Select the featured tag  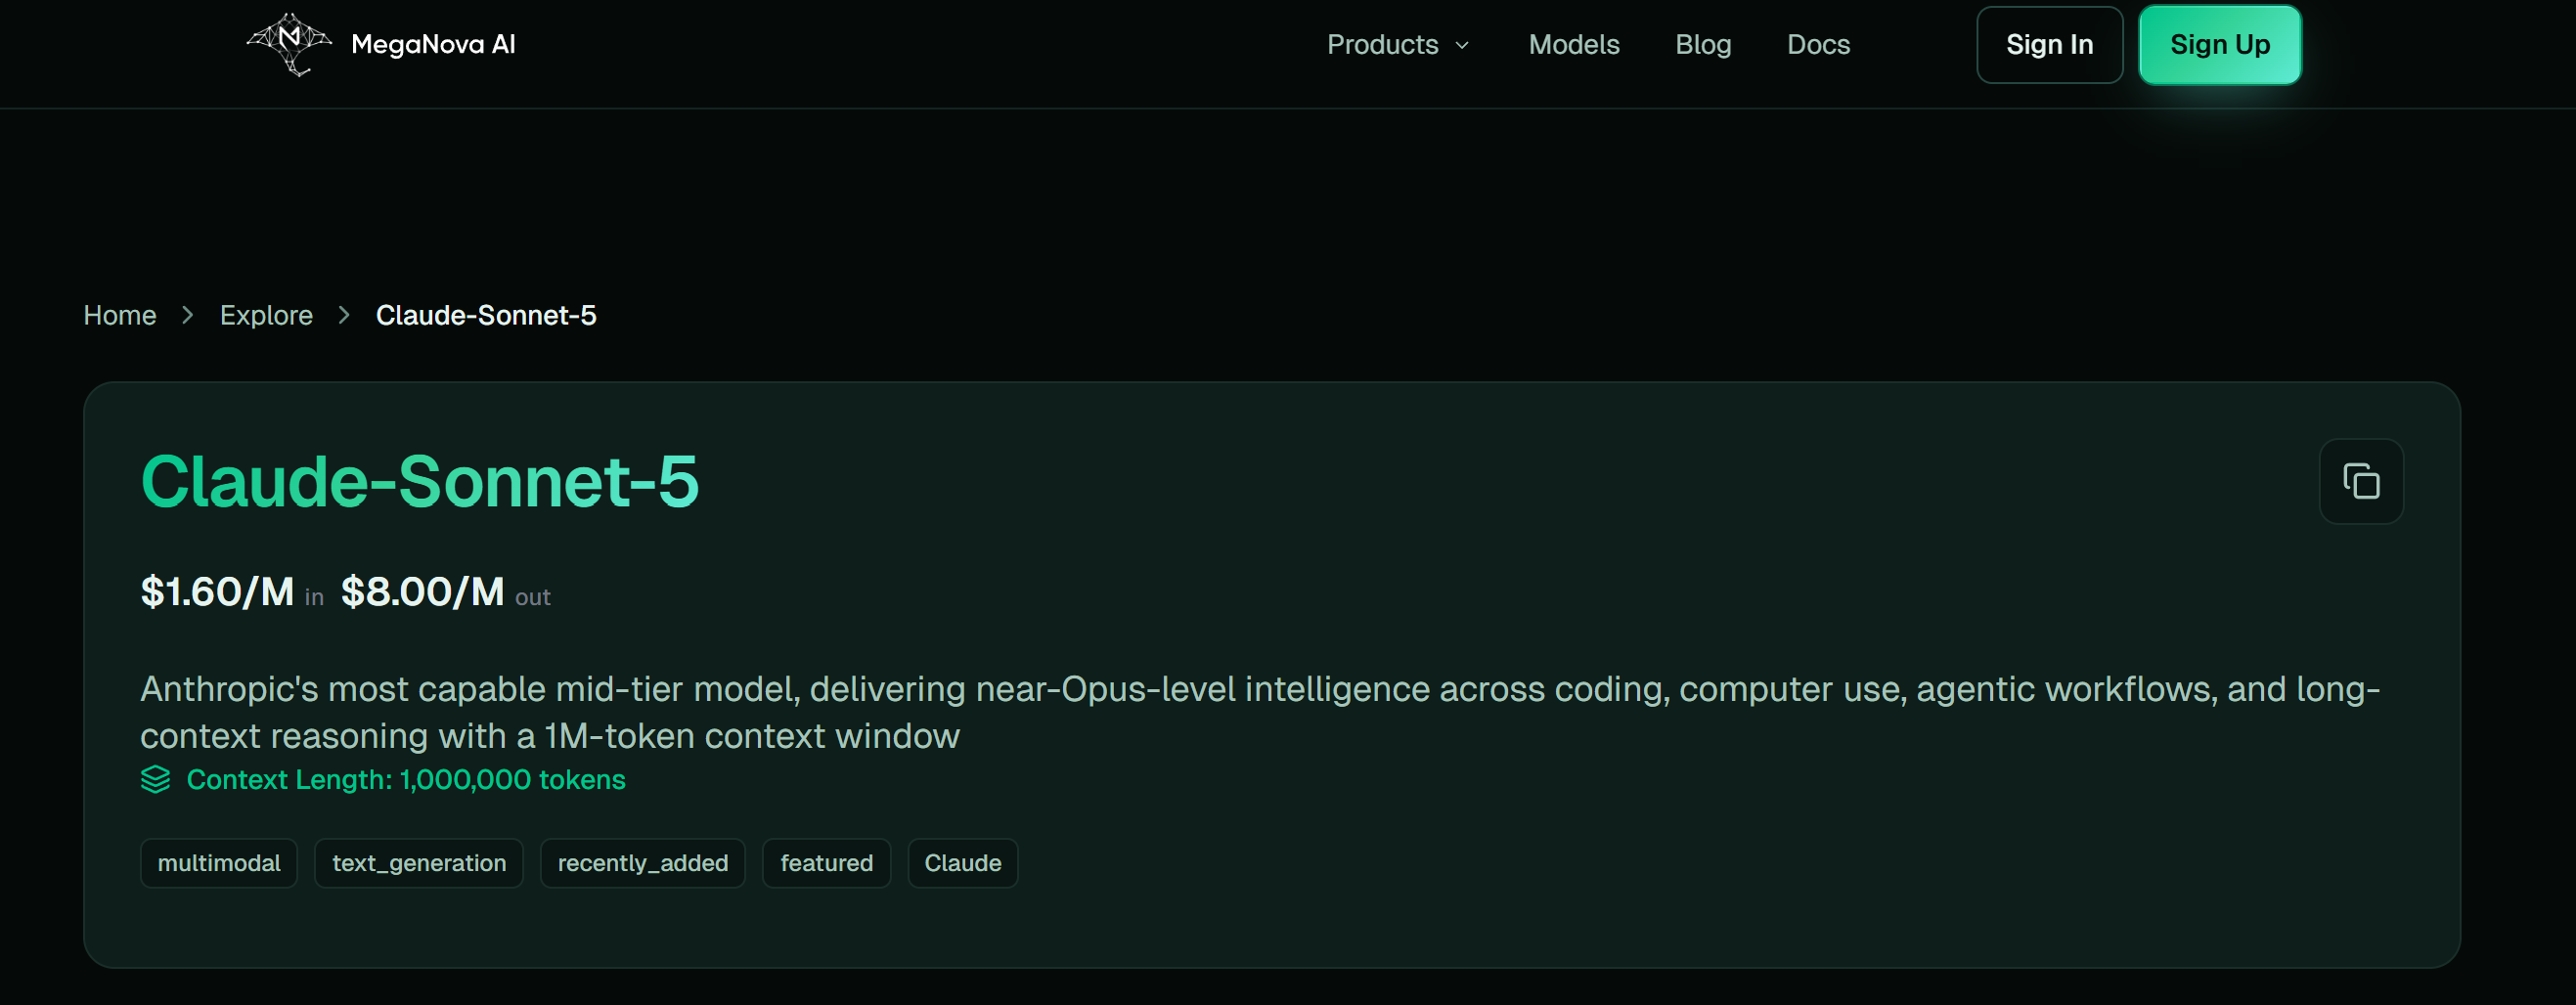pyautogui.click(x=826, y=862)
